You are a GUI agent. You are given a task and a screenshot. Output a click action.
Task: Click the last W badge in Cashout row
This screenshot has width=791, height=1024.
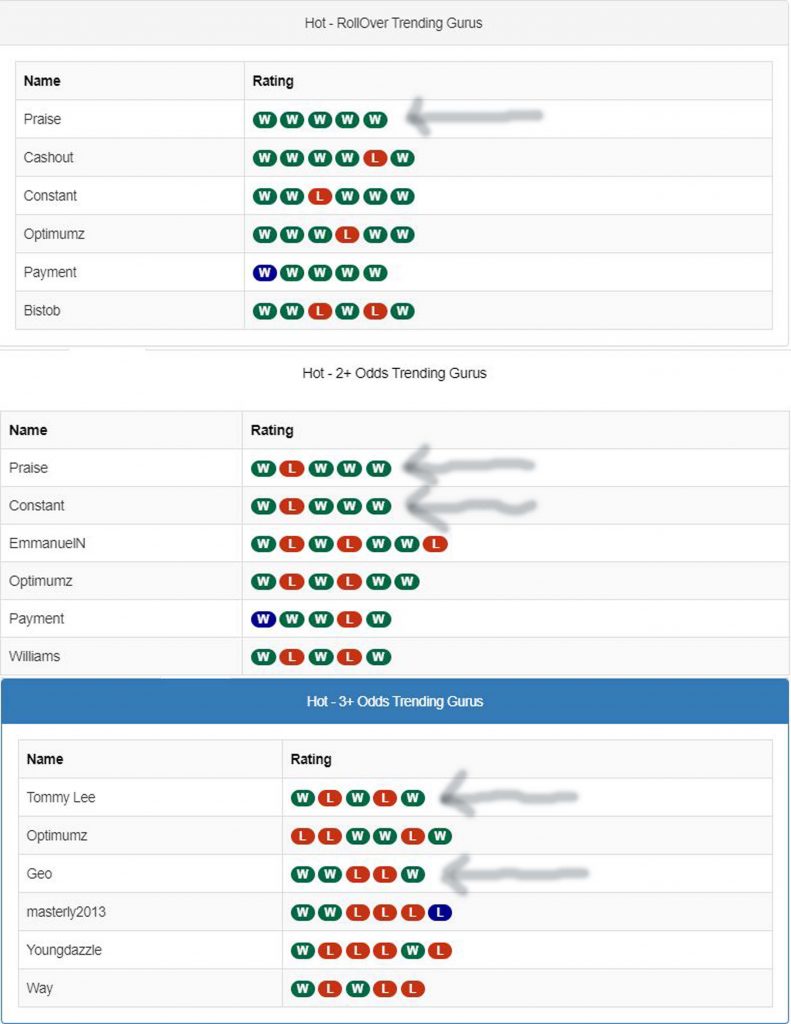tap(402, 158)
